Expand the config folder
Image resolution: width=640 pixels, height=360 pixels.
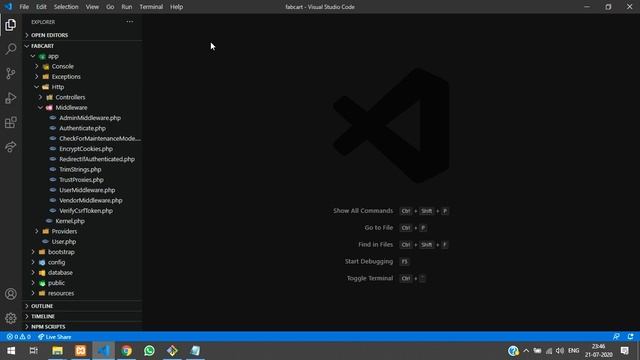point(82,262)
